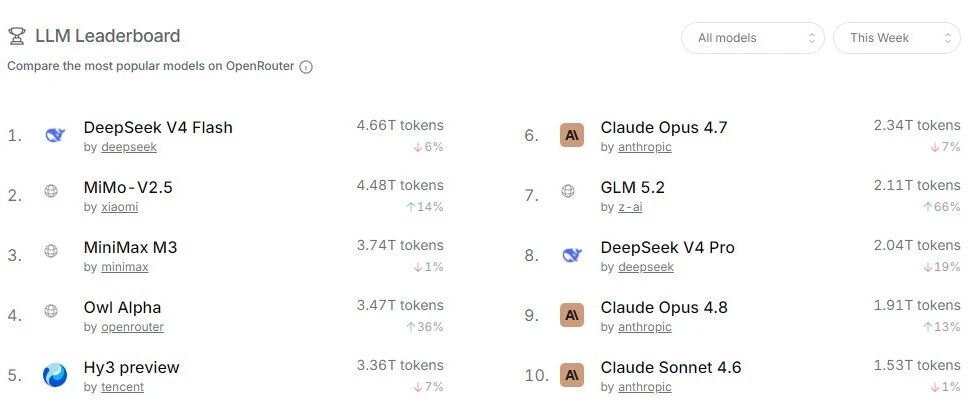This screenshot has width=973, height=414.
Task: Click the DeepSeek V4 Pro whale icon
Action: (572, 255)
